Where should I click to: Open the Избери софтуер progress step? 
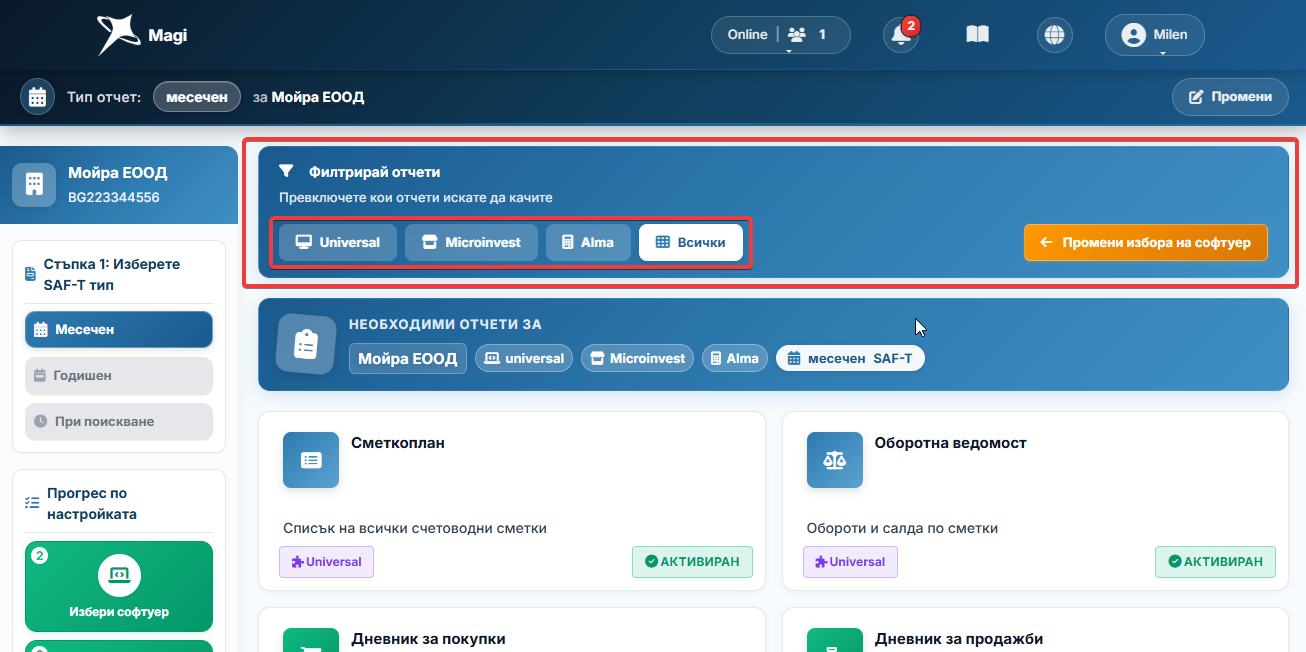[119, 586]
